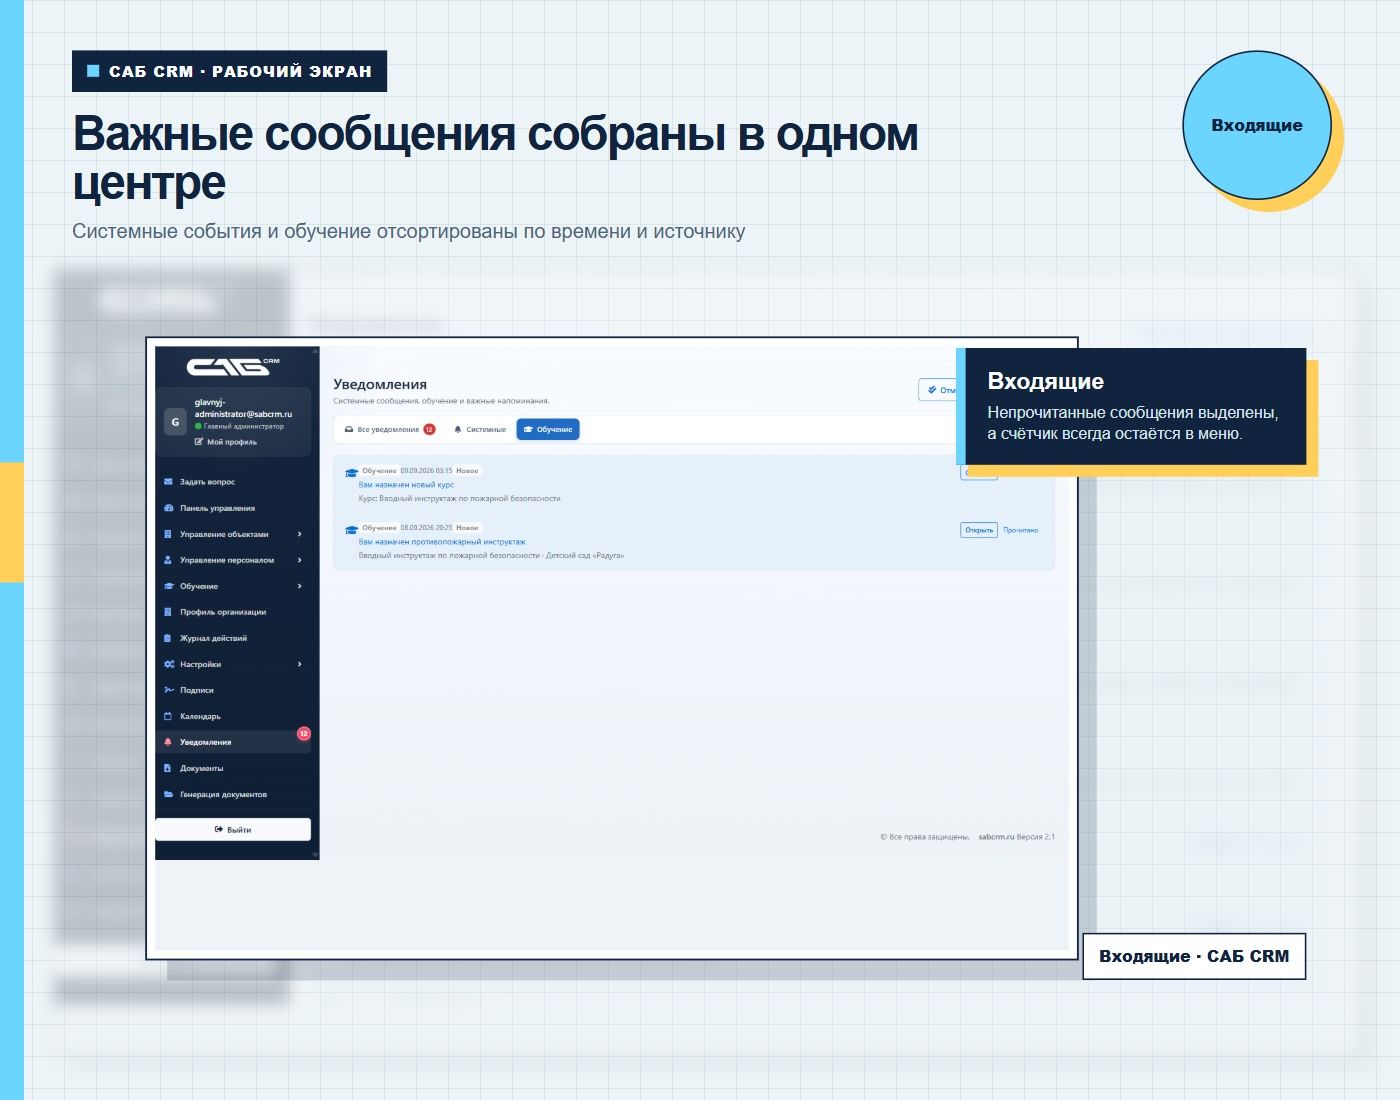The image size is (1400, 1100).
Task: Click the envelope icon beside Задать вопрос
Action: (168, 482)
